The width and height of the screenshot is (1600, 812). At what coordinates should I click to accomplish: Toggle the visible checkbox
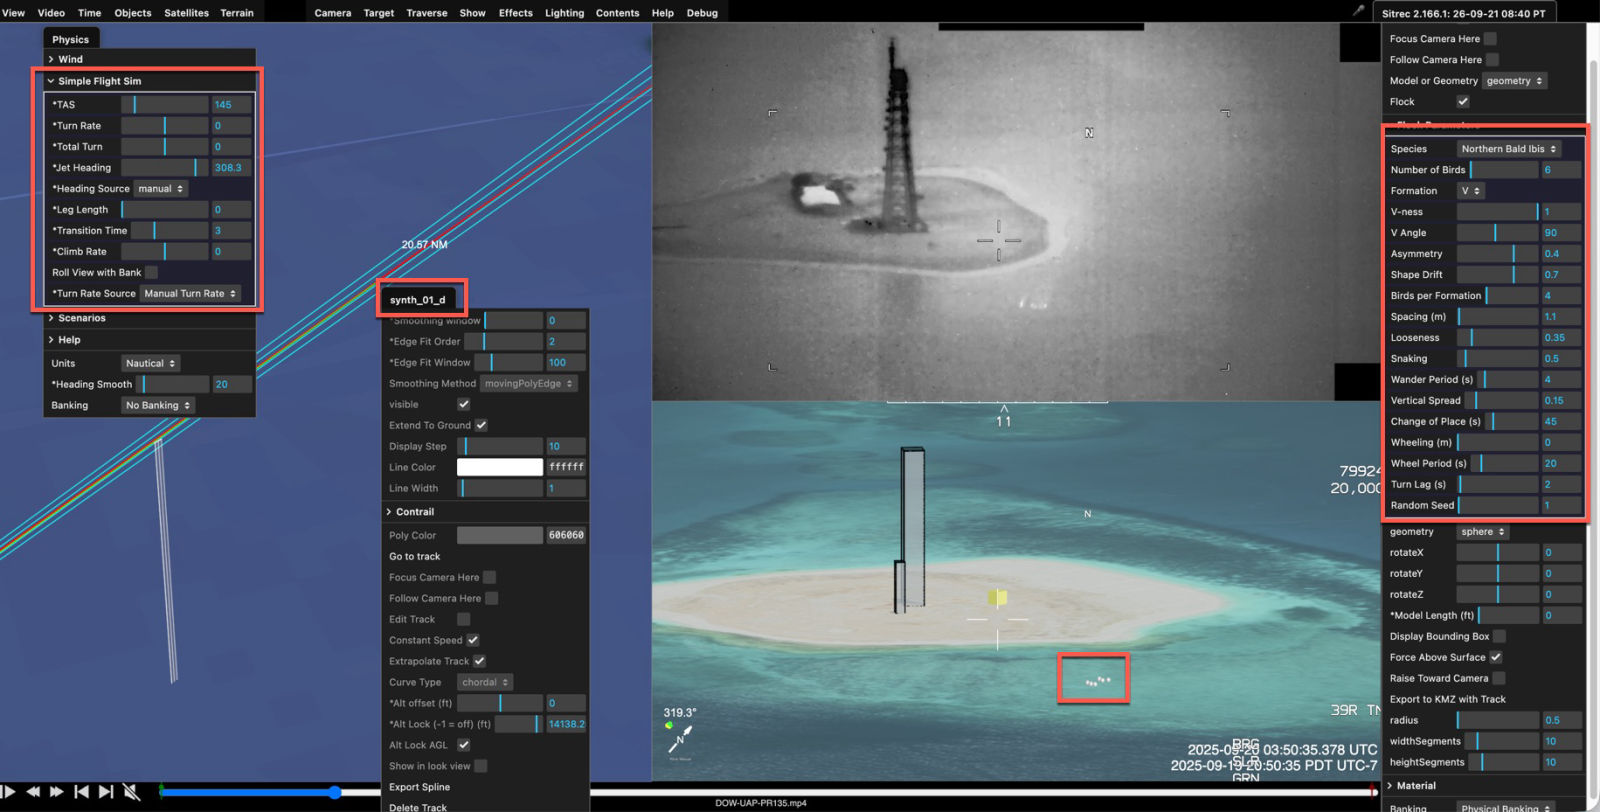[463, 405]
